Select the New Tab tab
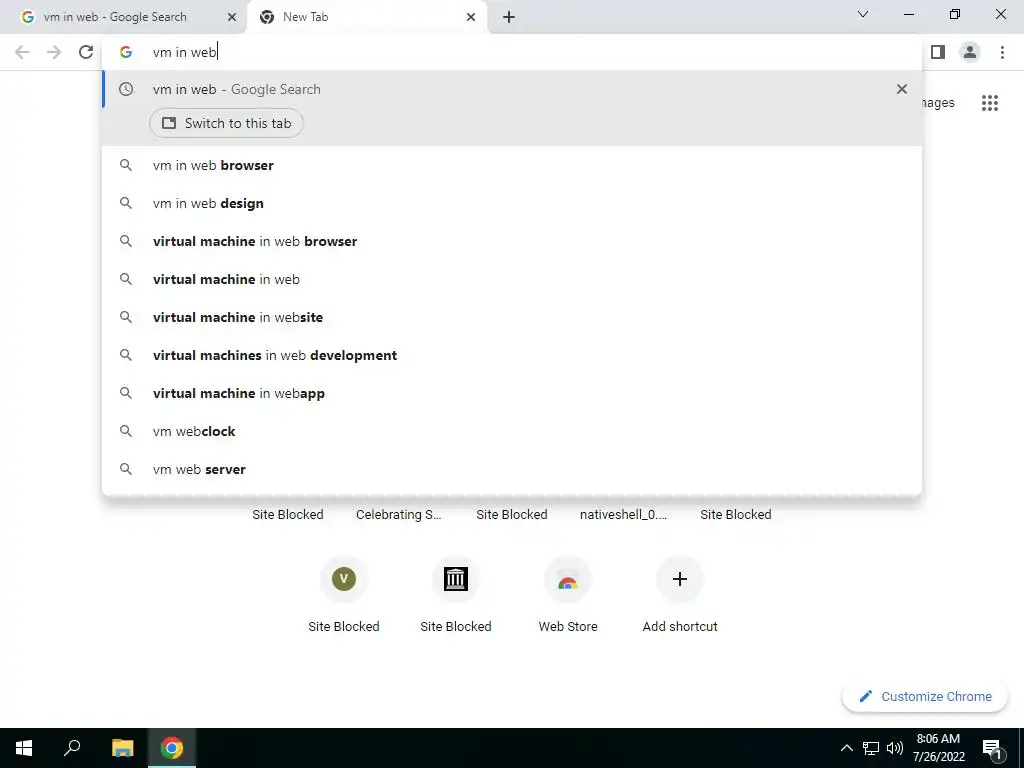This screenshot has height=768, width=1024. tap(368, 17)
